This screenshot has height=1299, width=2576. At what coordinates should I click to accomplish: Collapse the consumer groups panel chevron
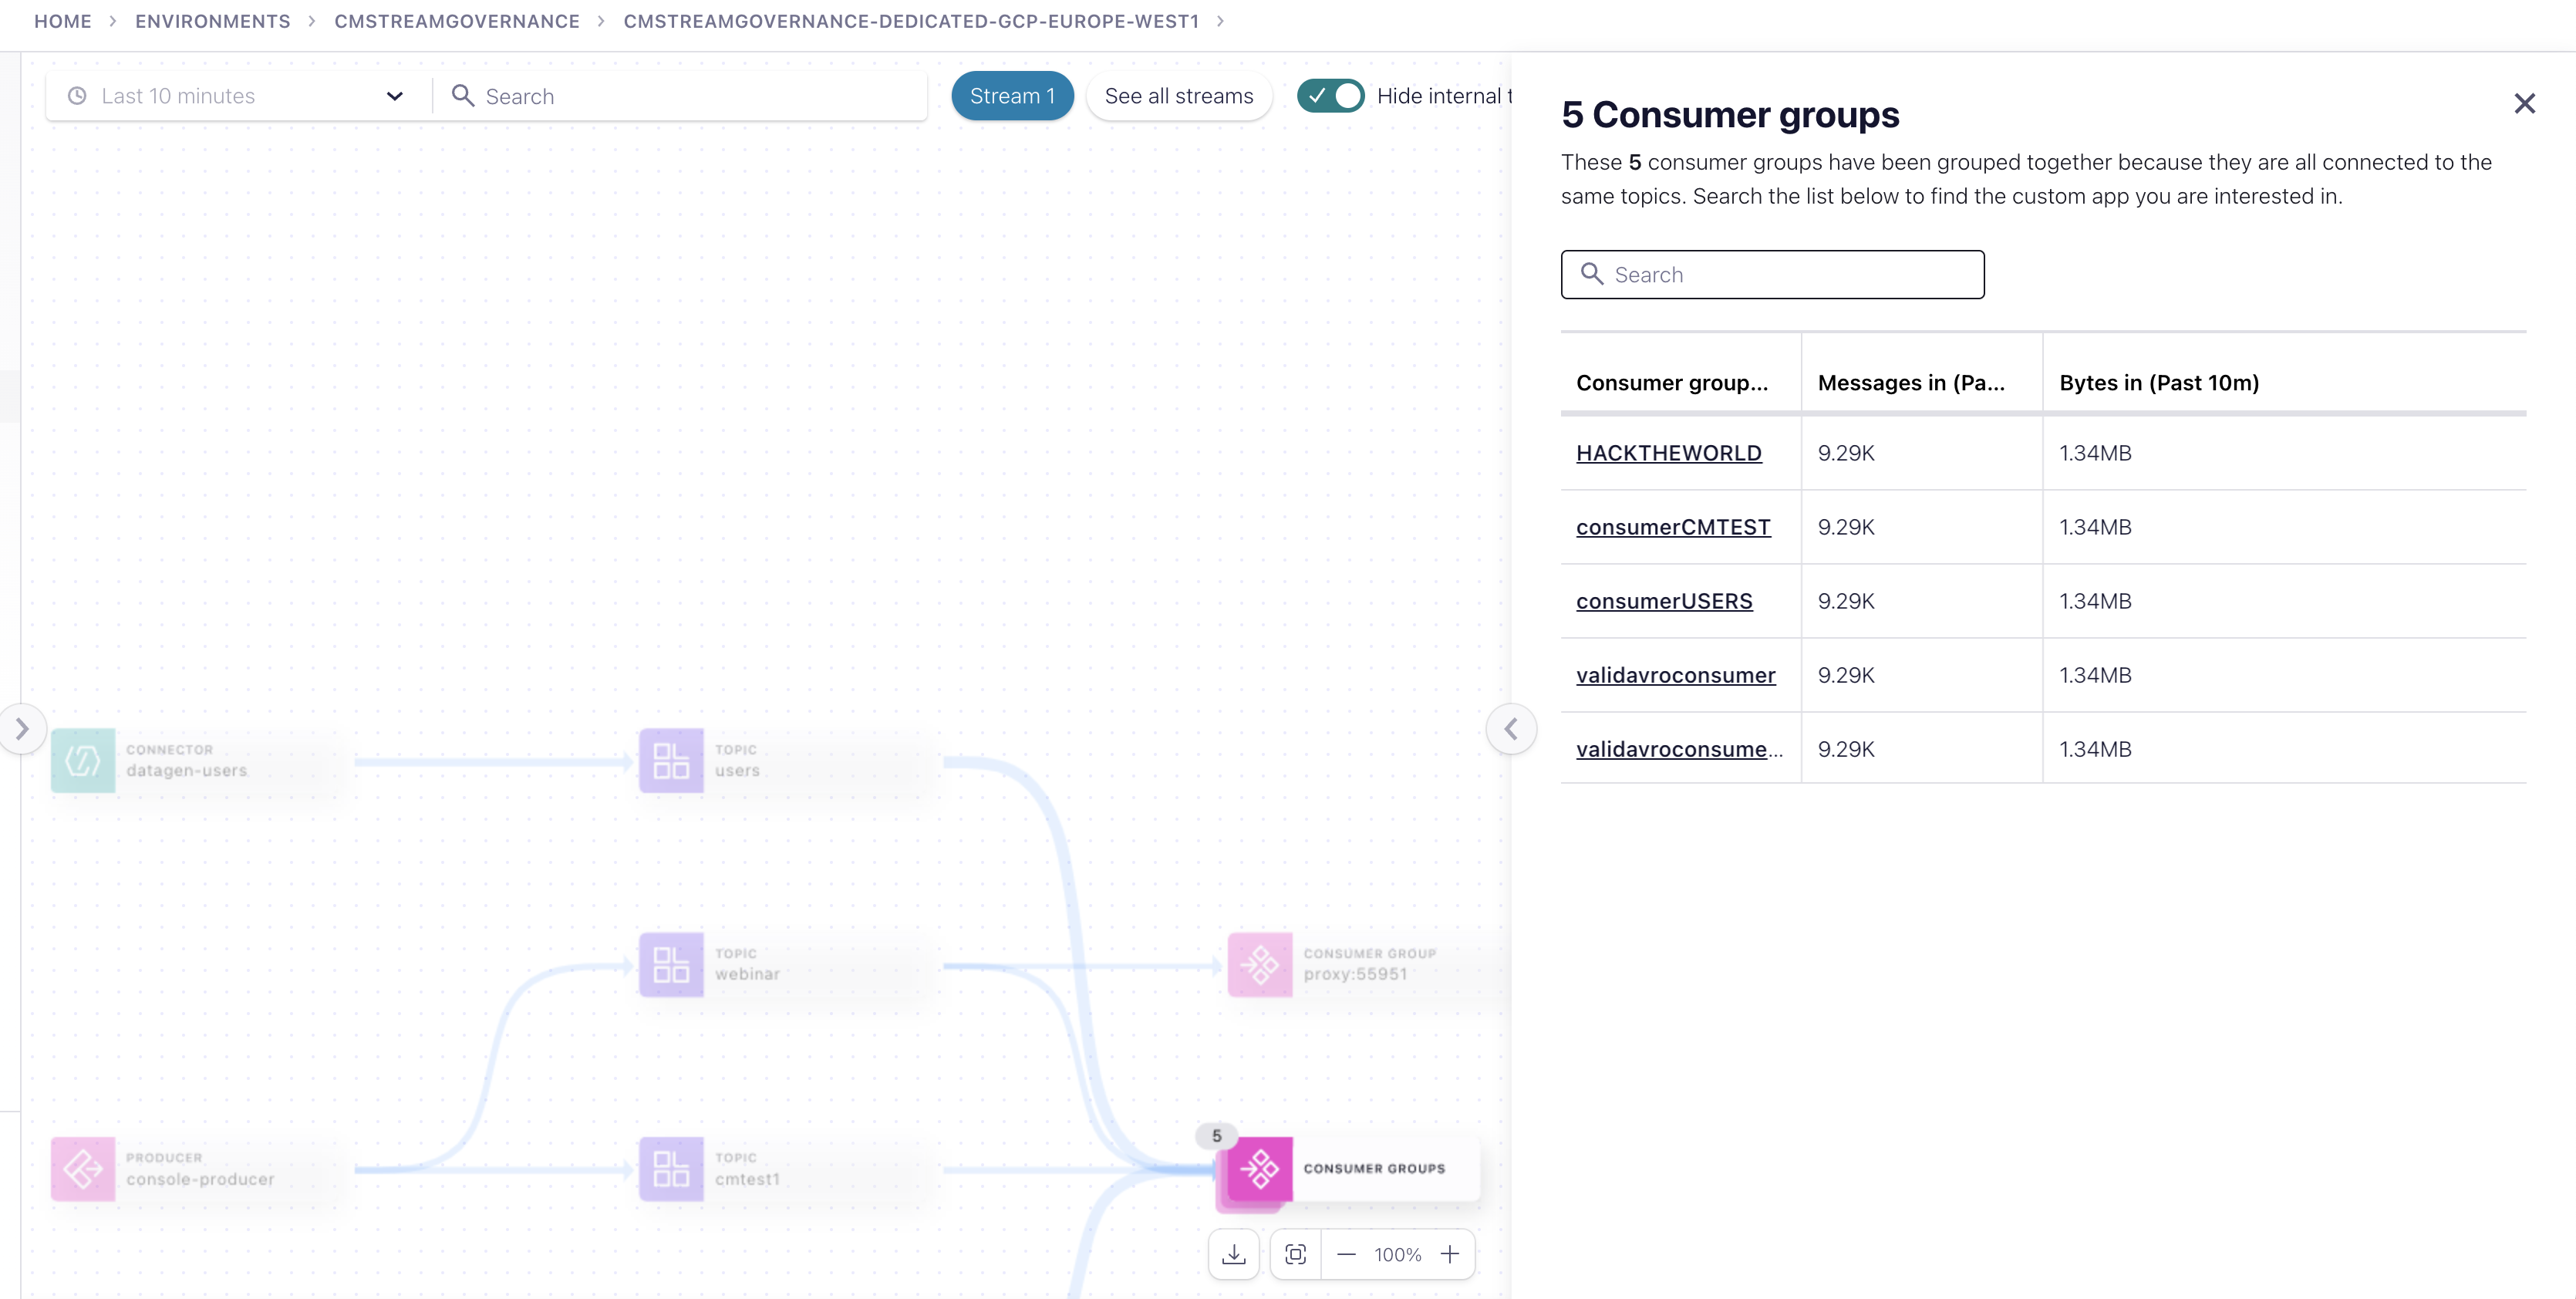[1511, 729]
